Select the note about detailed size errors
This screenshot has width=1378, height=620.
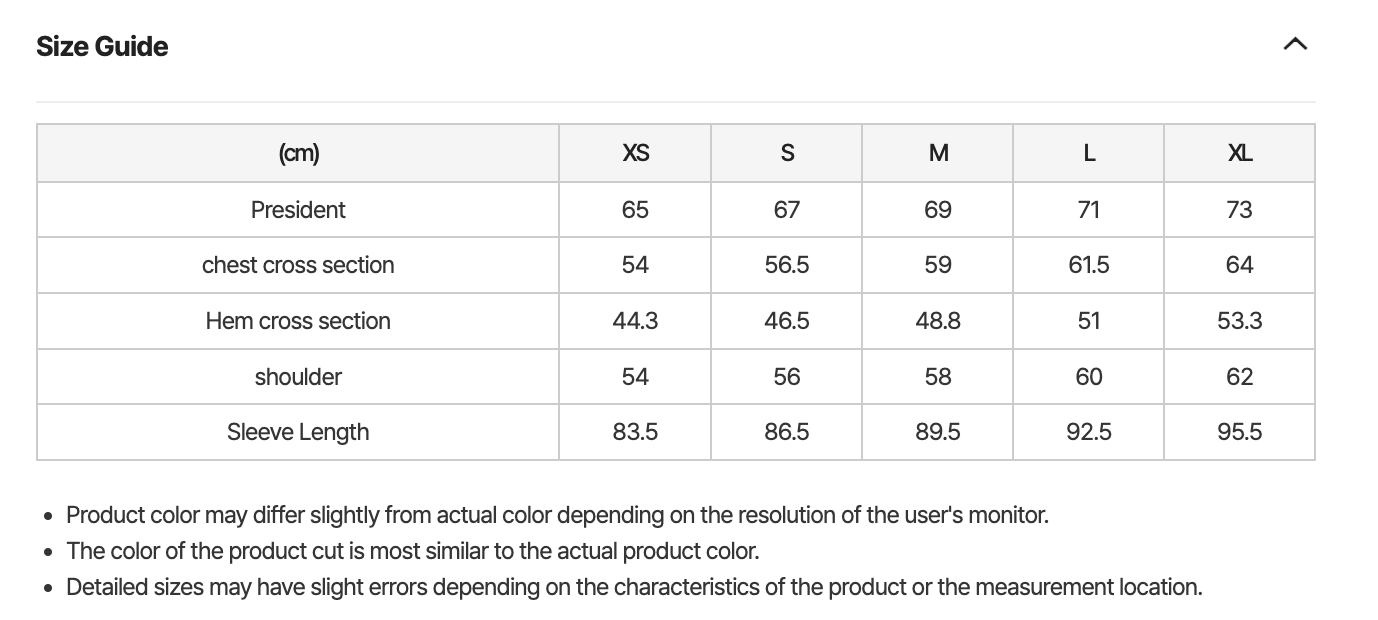pos(634,587)
